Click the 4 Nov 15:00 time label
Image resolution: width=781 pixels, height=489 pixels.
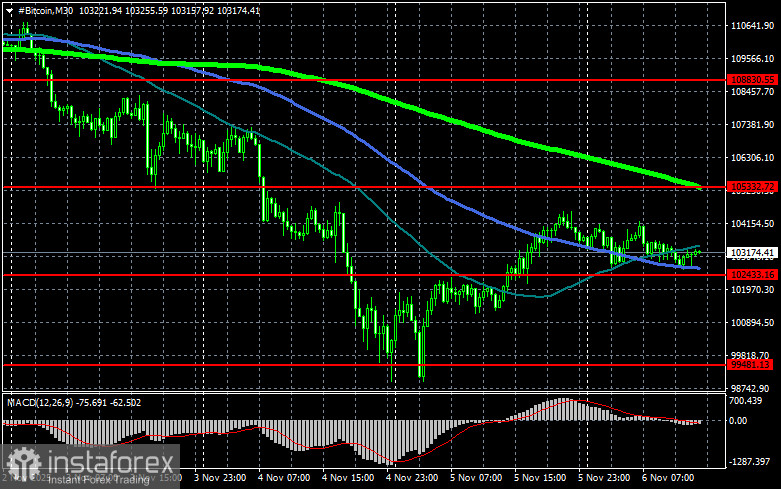[348, 478]
